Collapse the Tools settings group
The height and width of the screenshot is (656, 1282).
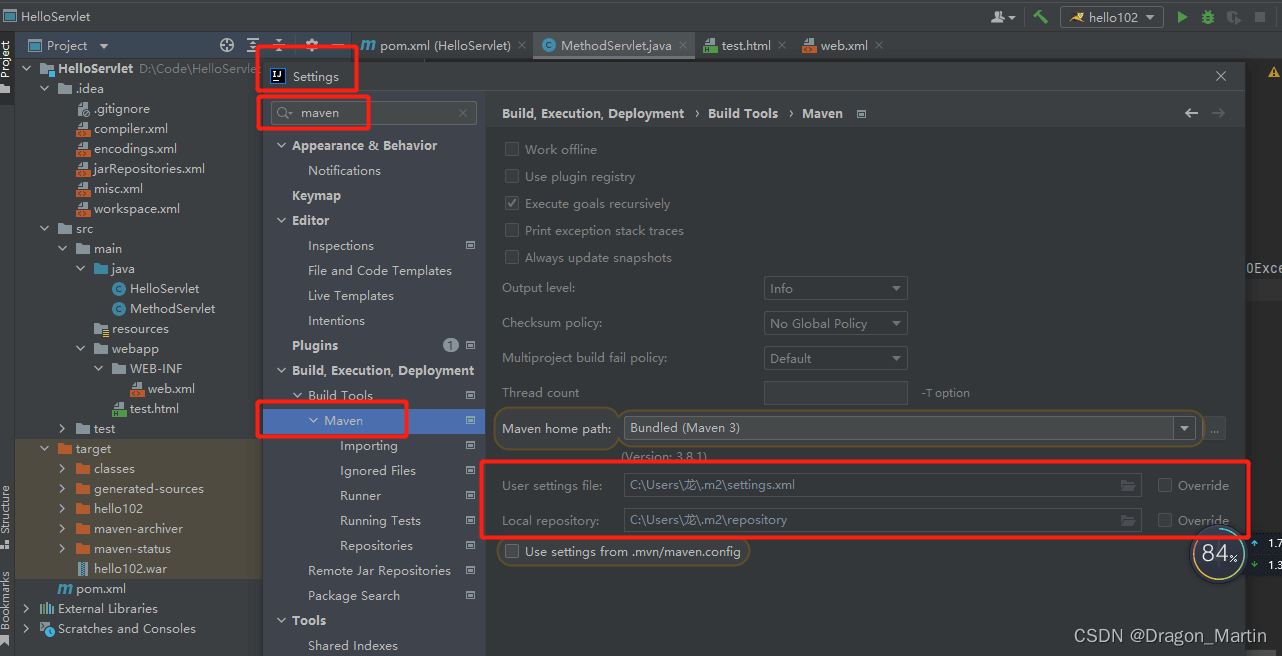click(x=281, y=620)
